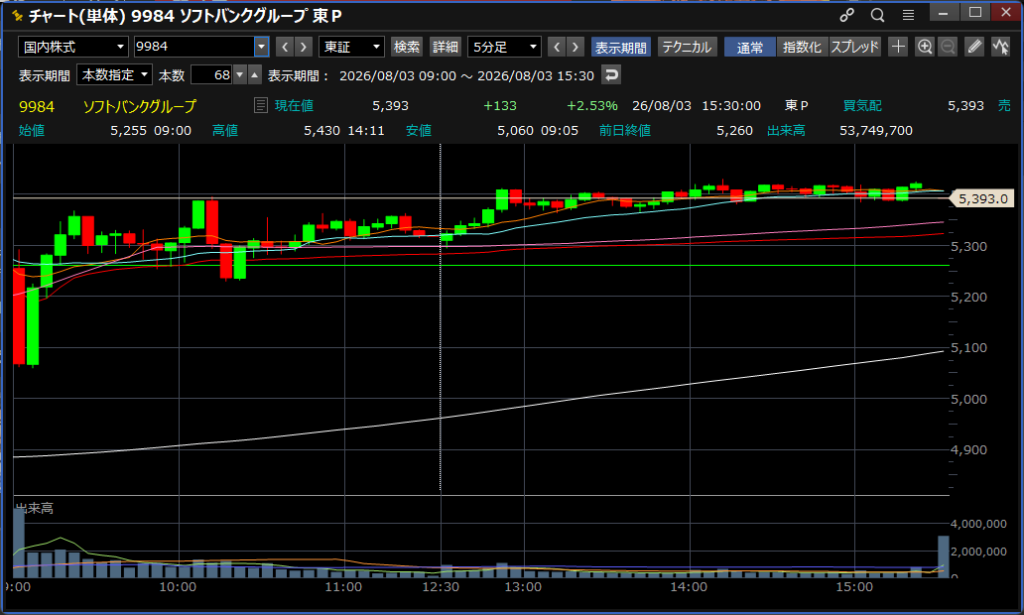The image size is (1024, 615).
Task: Select the pencil drawing tool
Action: (x=974, y=46)
